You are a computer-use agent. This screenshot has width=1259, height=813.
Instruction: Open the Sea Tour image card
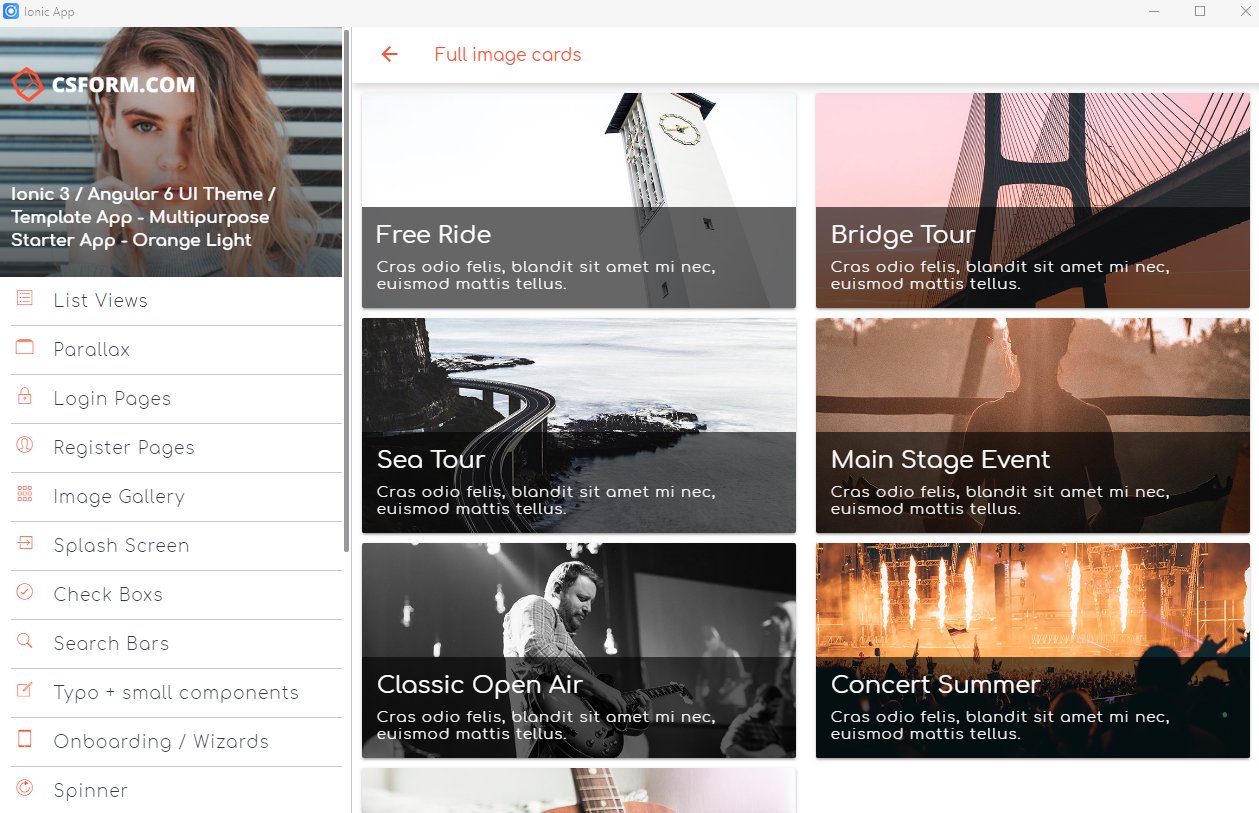coord(579,425)
